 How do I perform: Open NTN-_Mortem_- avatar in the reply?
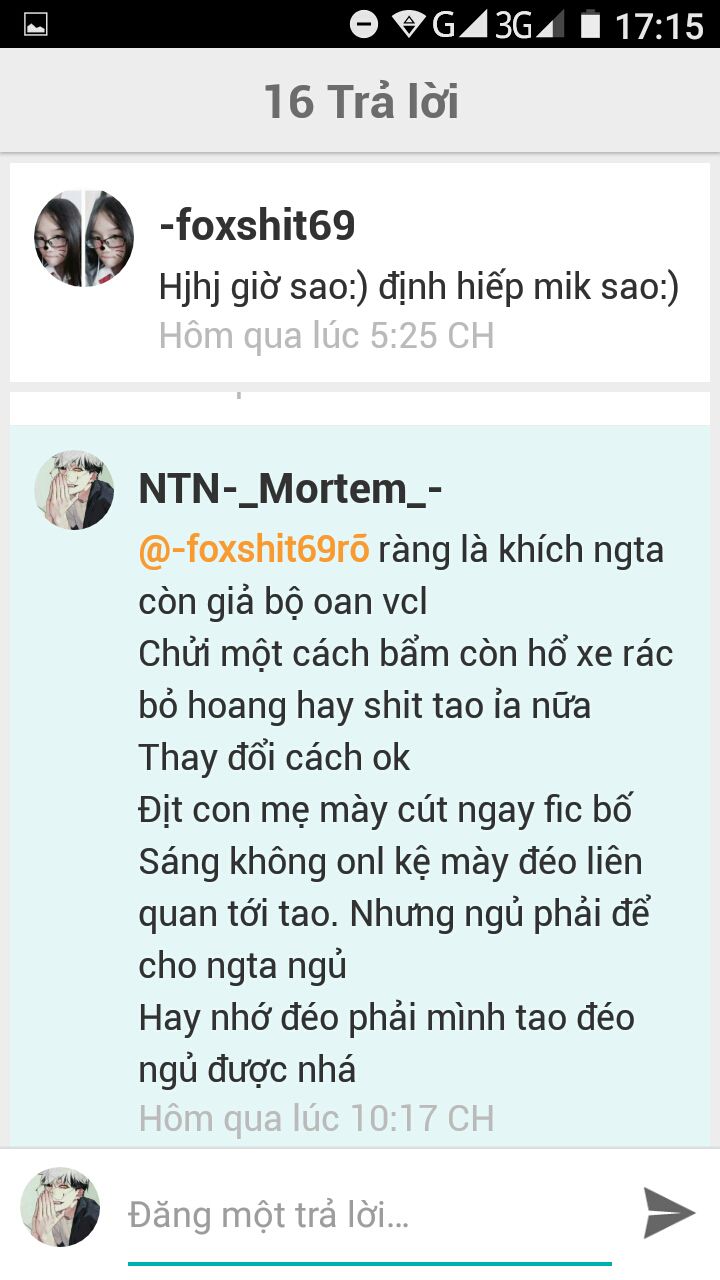pyautogui.click(x=74, y=489)
